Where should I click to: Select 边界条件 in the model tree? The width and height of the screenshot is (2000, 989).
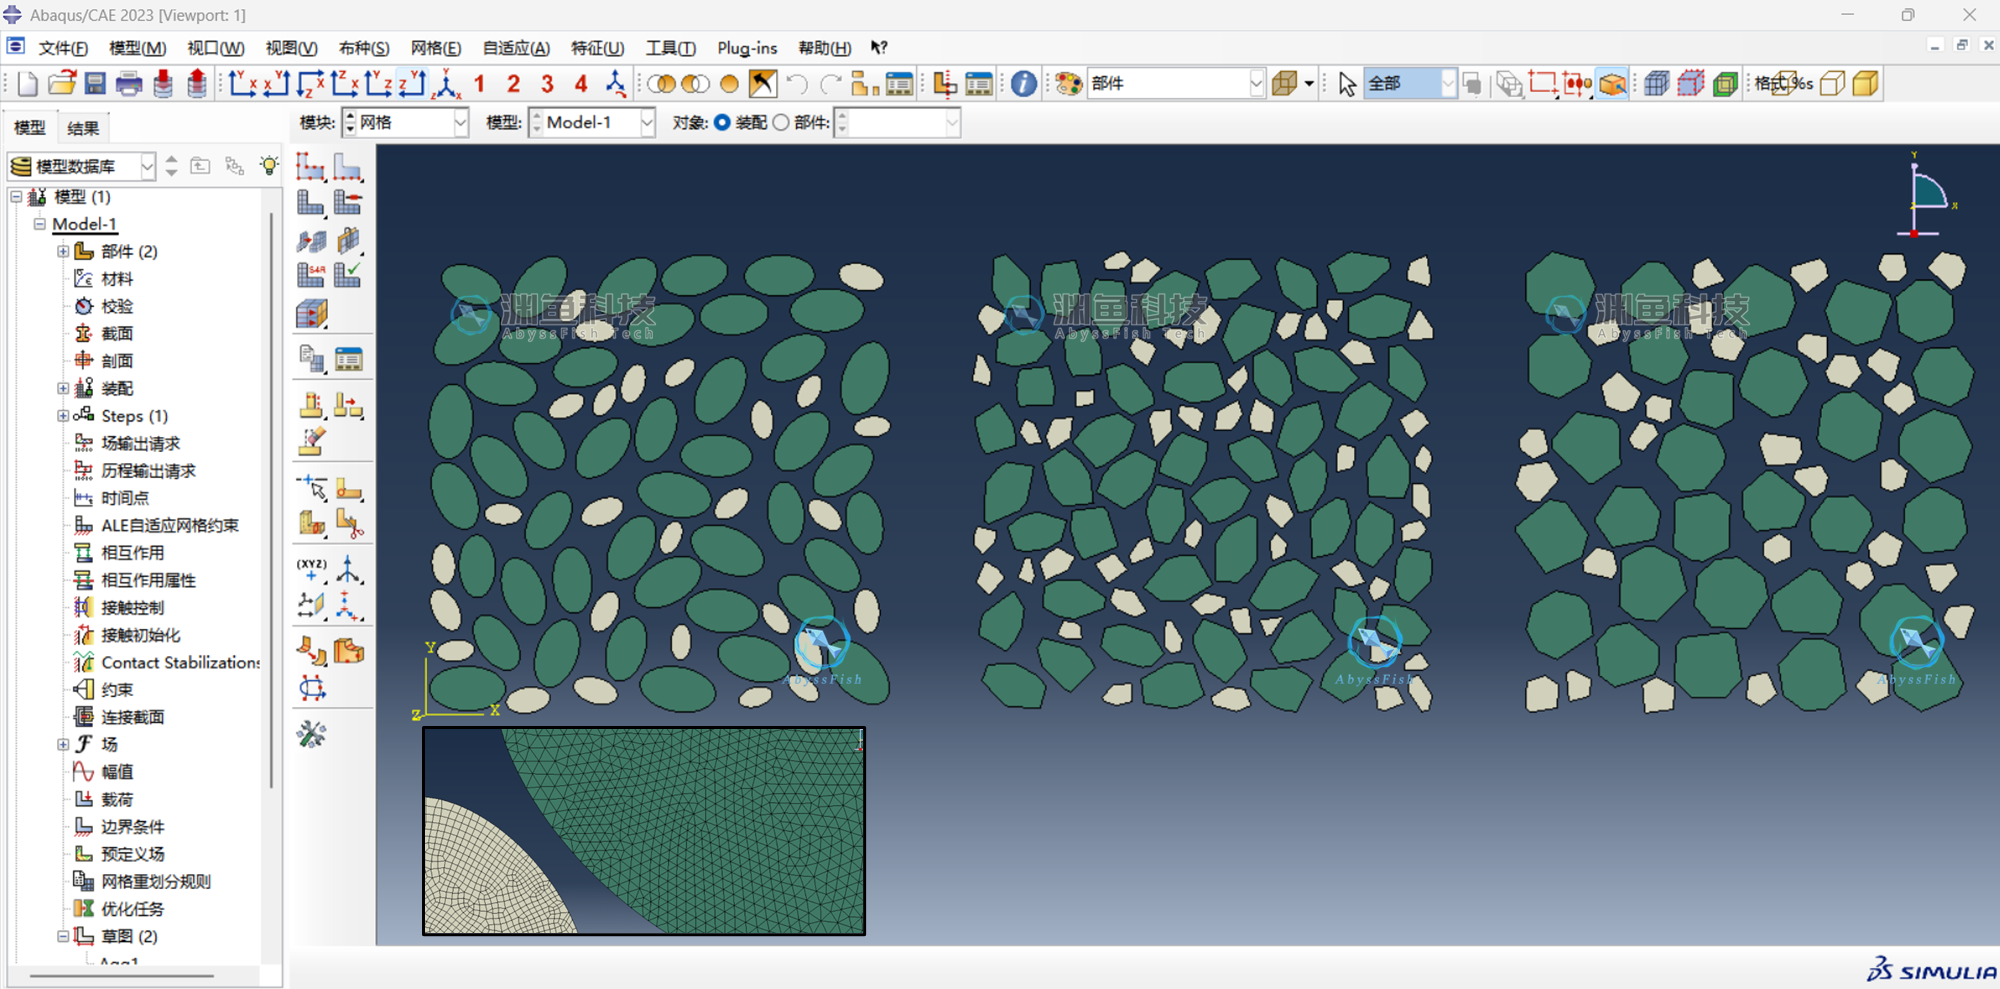[132, 827]
